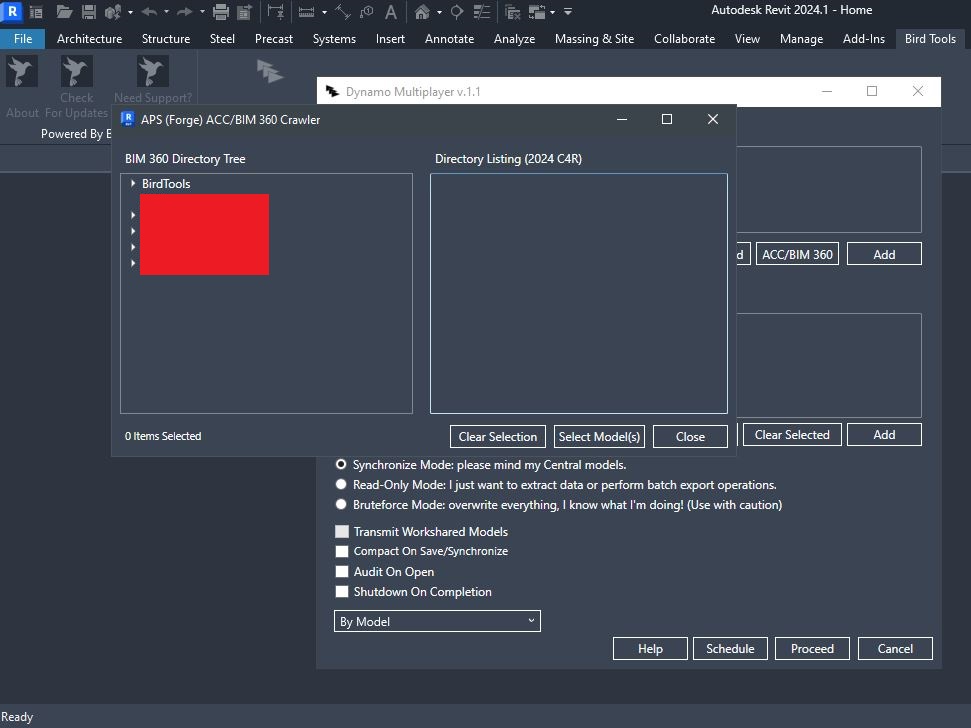The image size is (971, 728).
Task: Expand the last node in the directory tree
Action: click(133, 263)
